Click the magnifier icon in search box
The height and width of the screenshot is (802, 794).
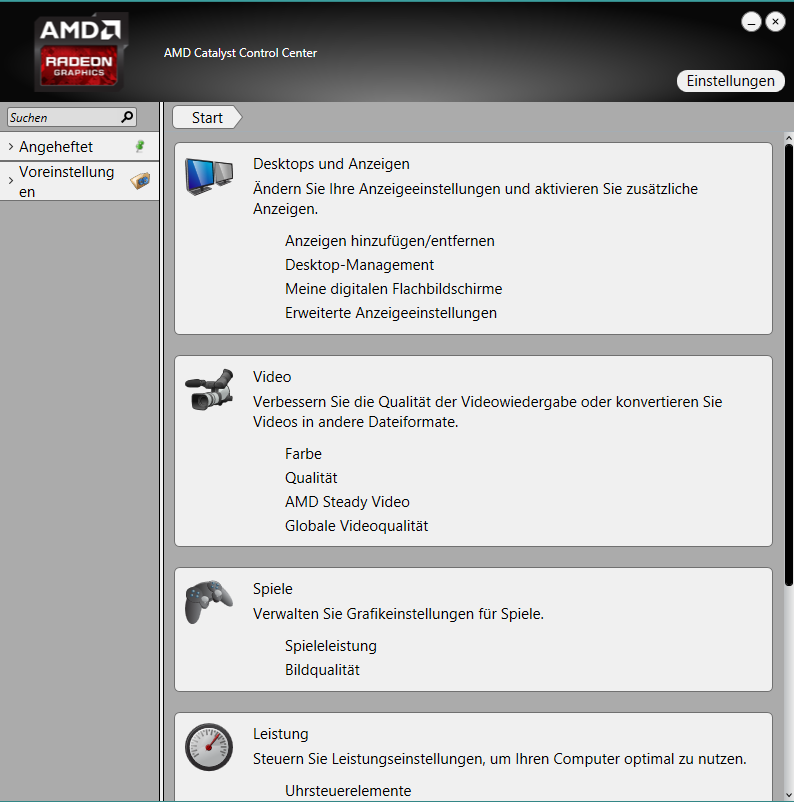click(x=127, y=117)
